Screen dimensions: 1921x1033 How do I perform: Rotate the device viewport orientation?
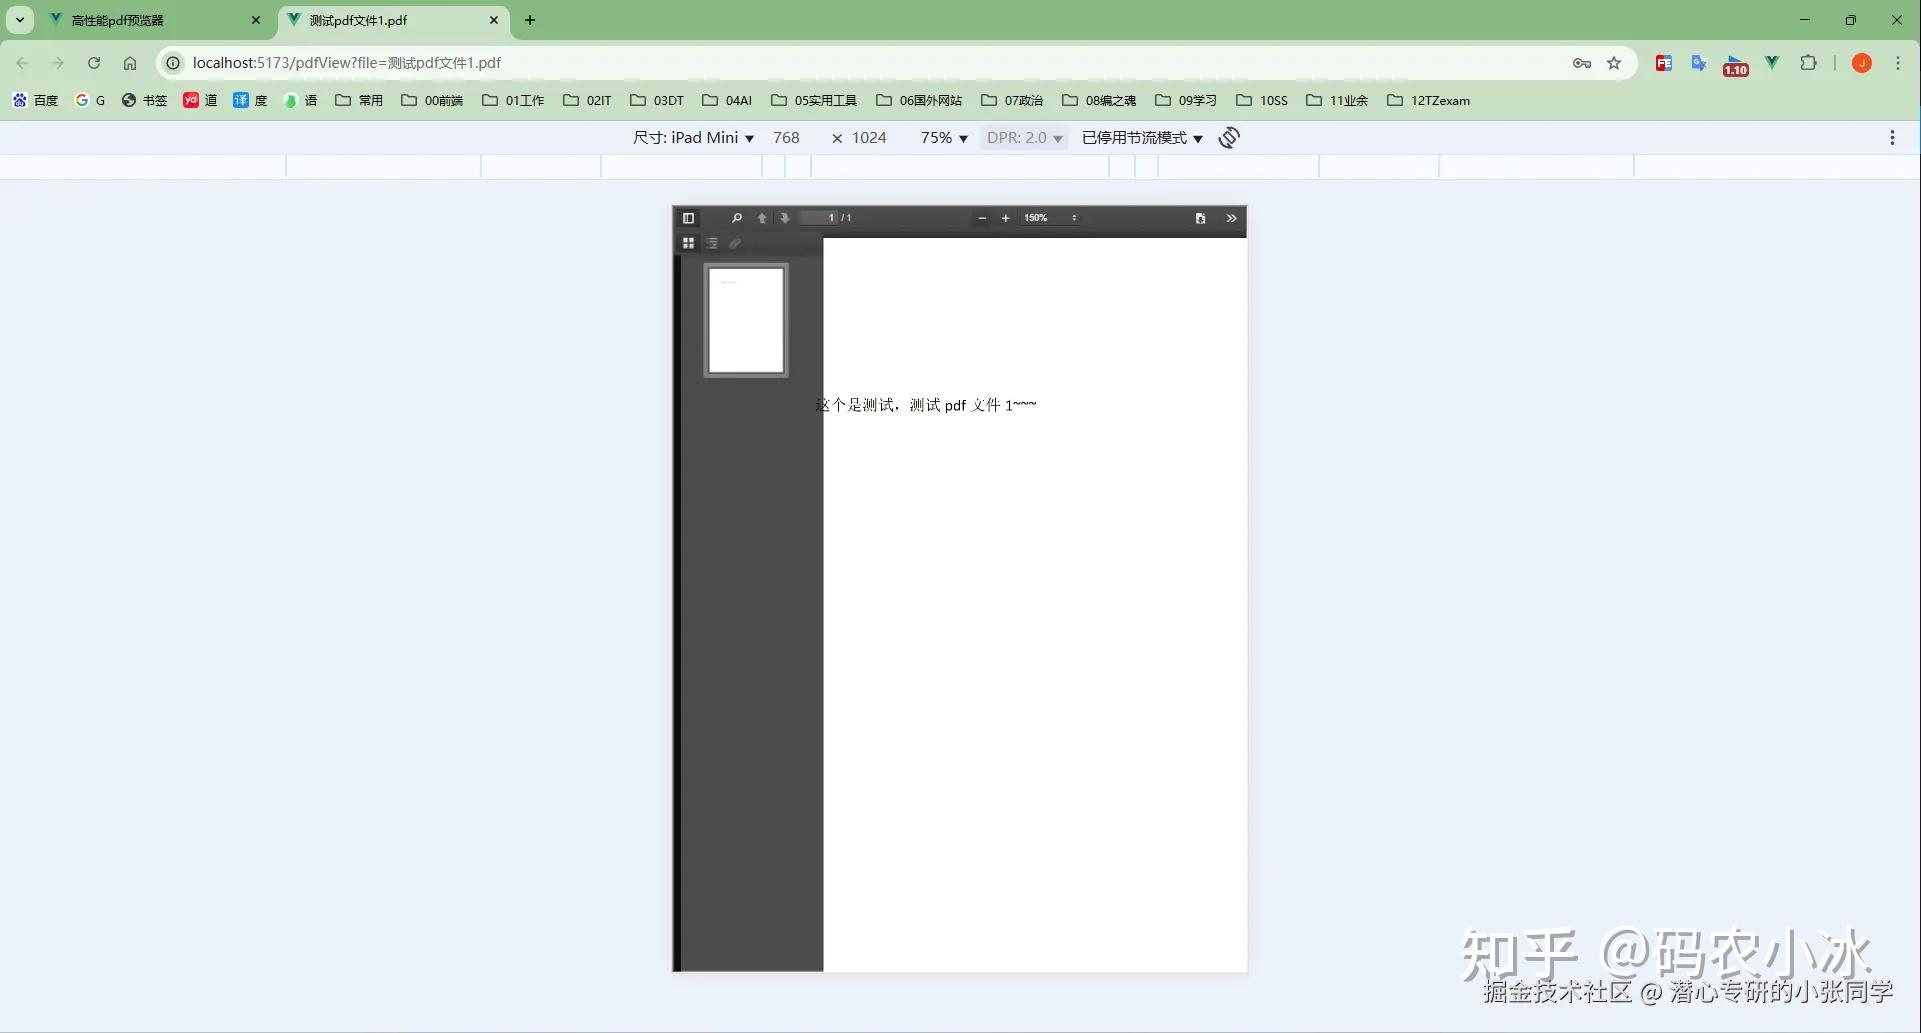click(1228, 137)
